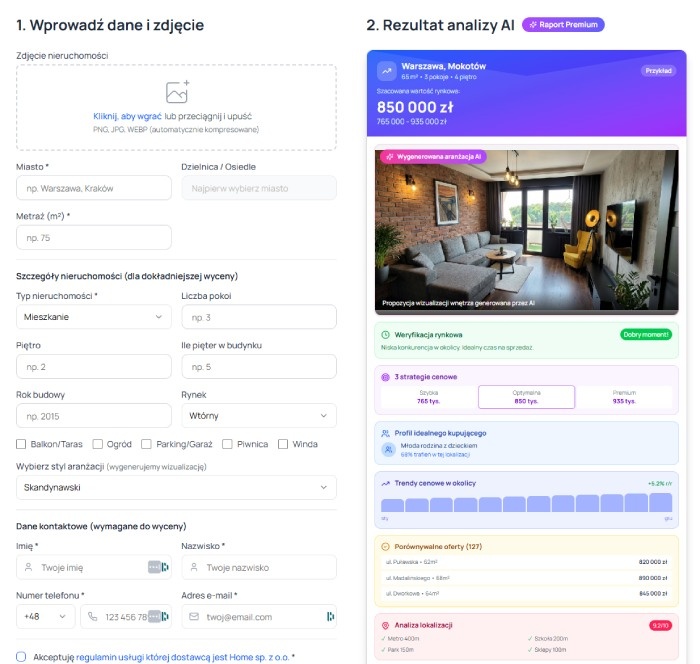Click password manager icon in Imię field

(x=165, y=567)
